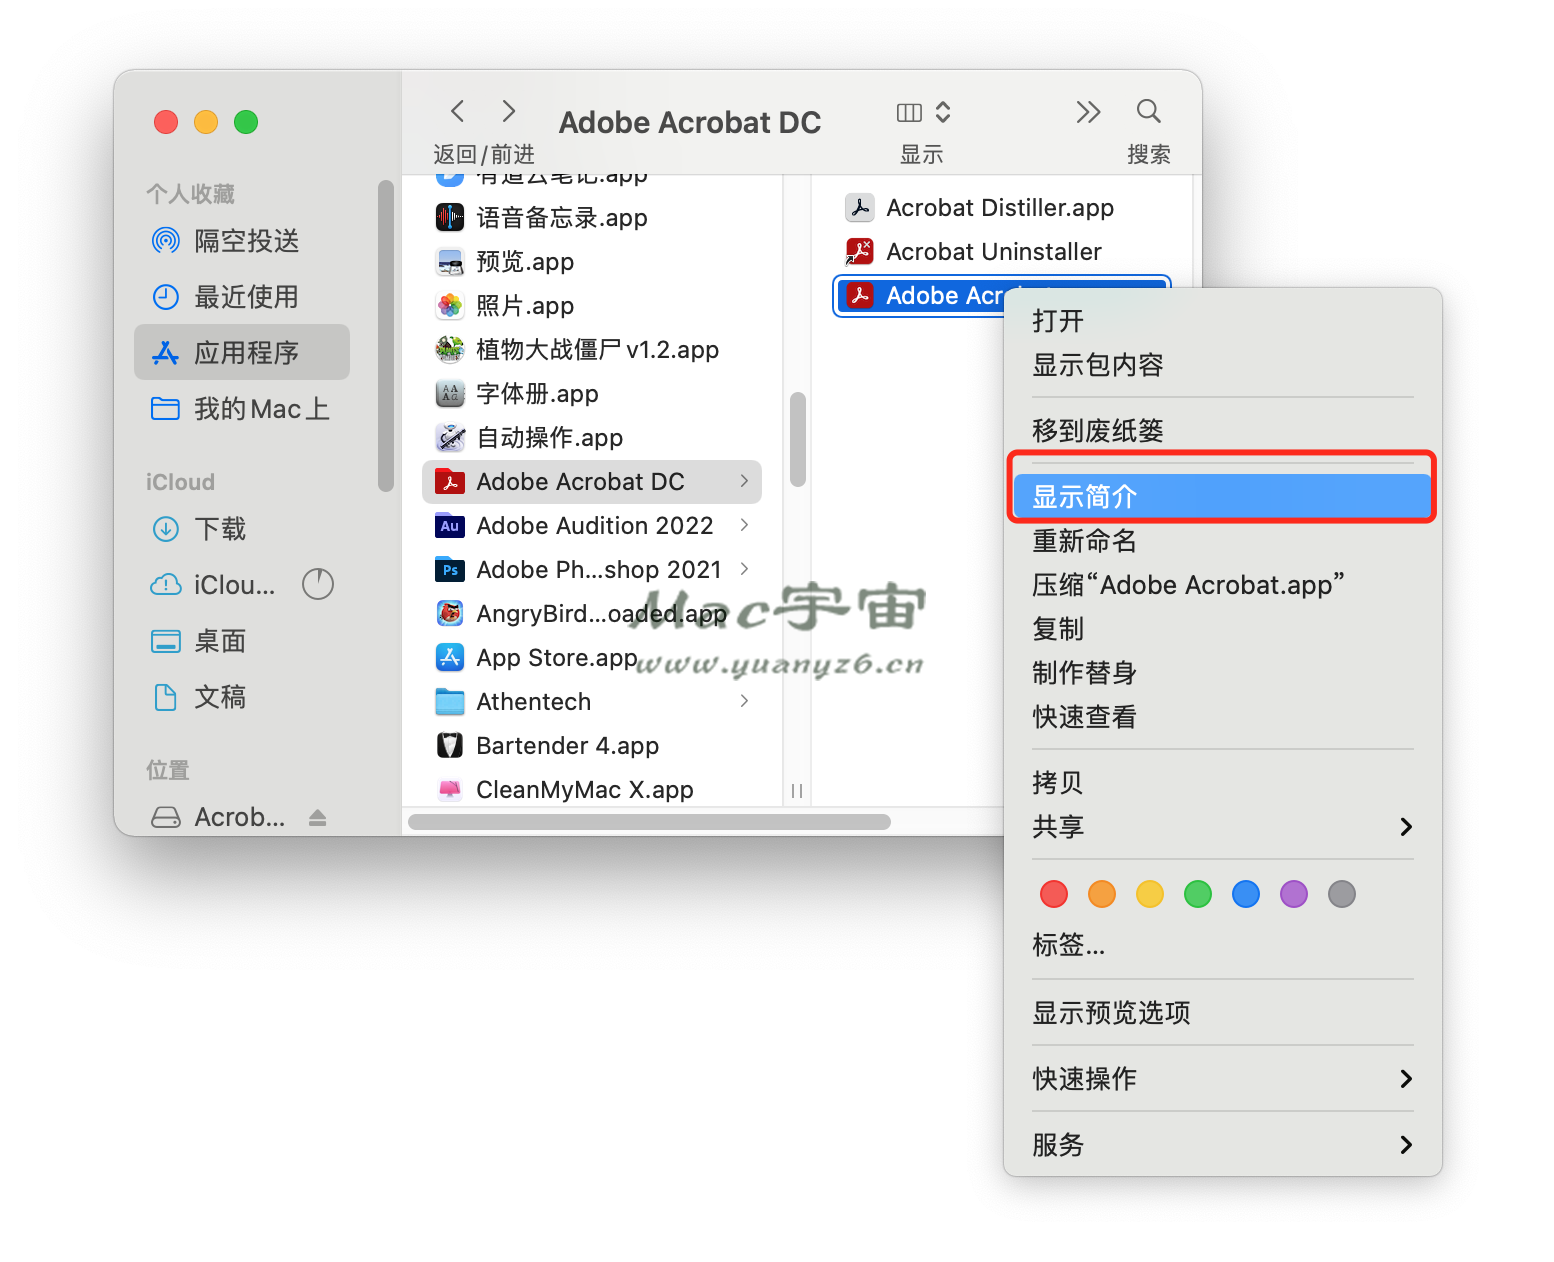Select 应用程序 Applications in sidebar
The height and width of the screenshot is (1262, 1554).
pyautogui.click(x=242, y=352)
